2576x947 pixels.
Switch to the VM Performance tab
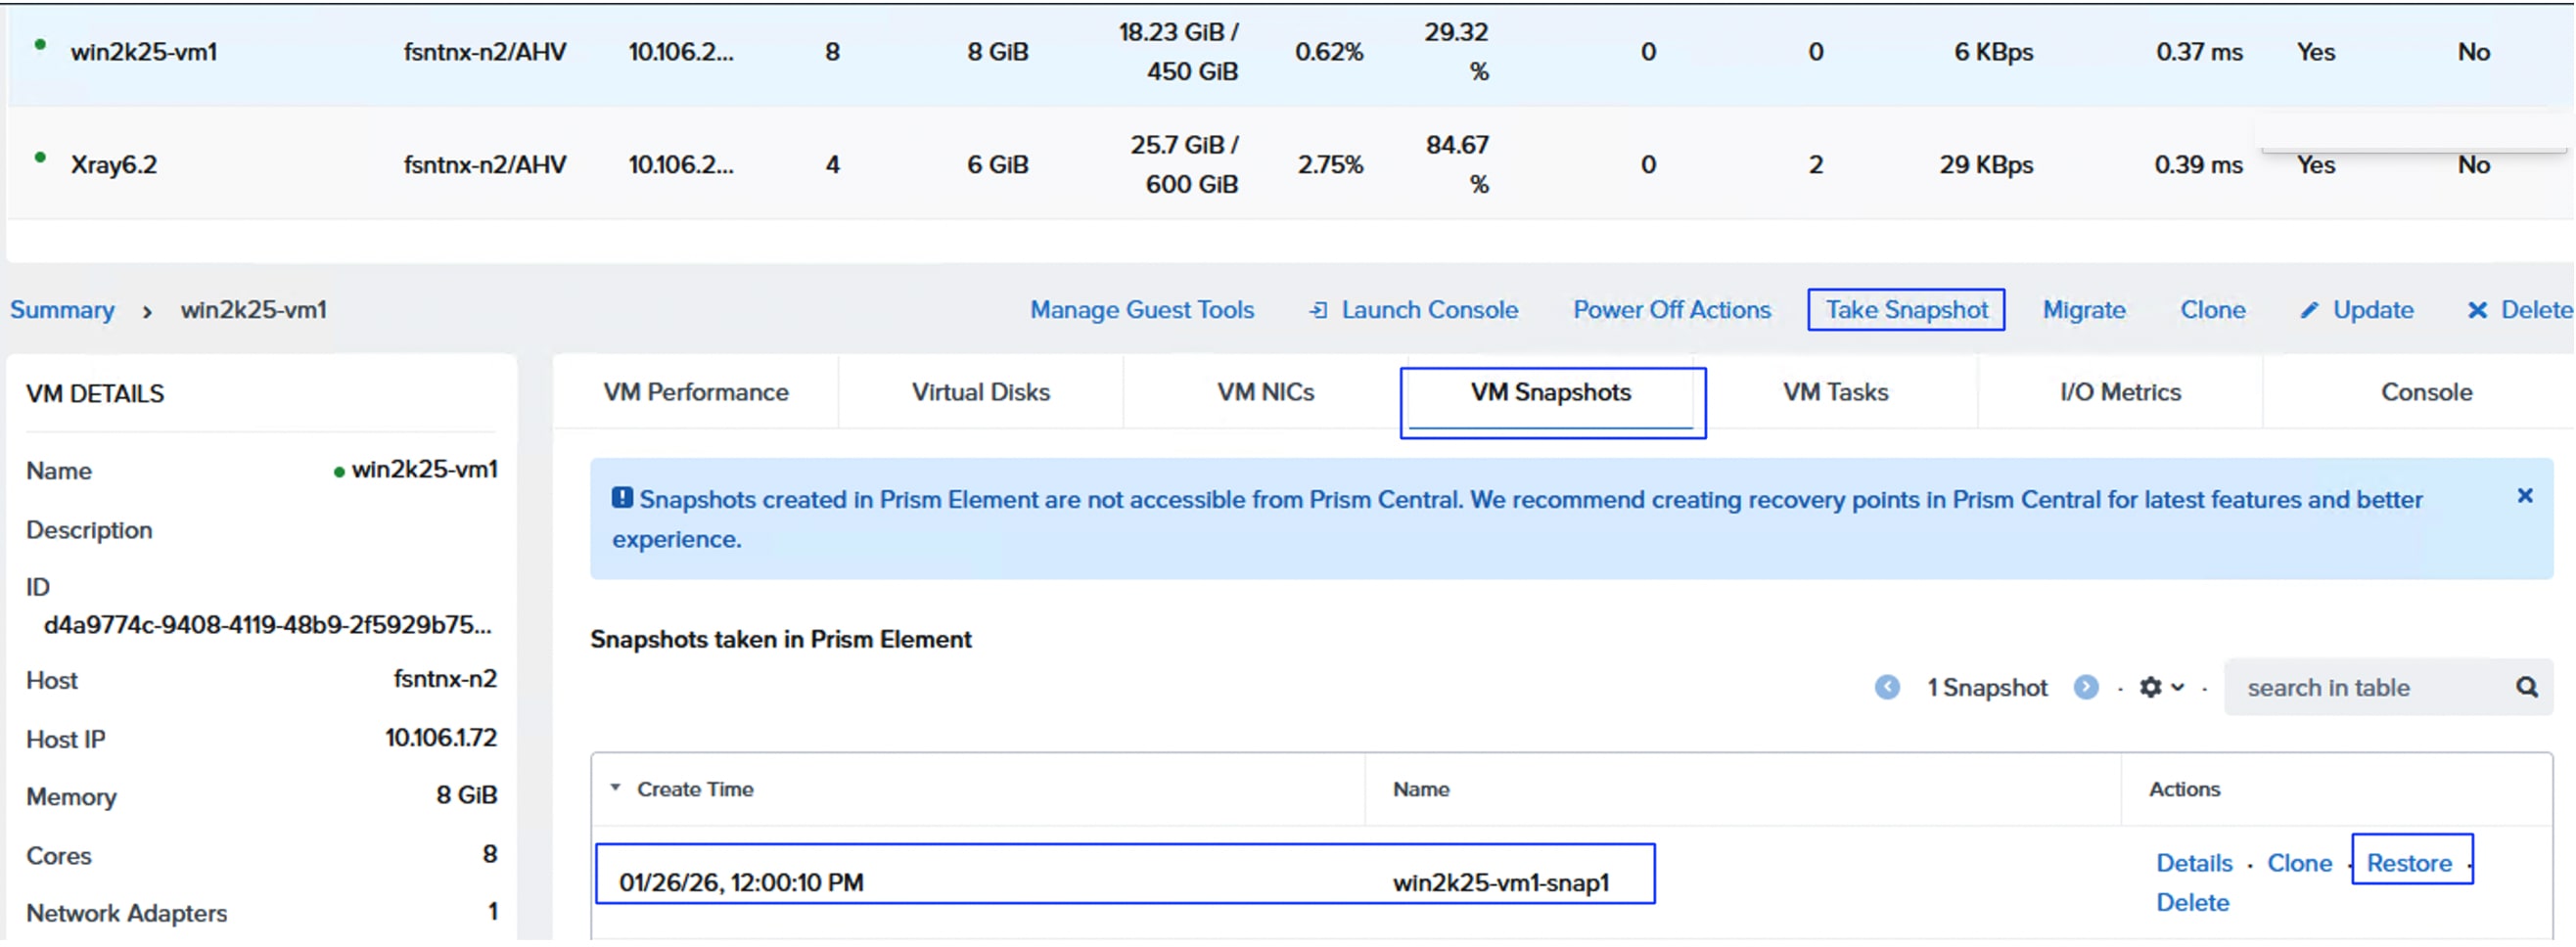point(696,392)
